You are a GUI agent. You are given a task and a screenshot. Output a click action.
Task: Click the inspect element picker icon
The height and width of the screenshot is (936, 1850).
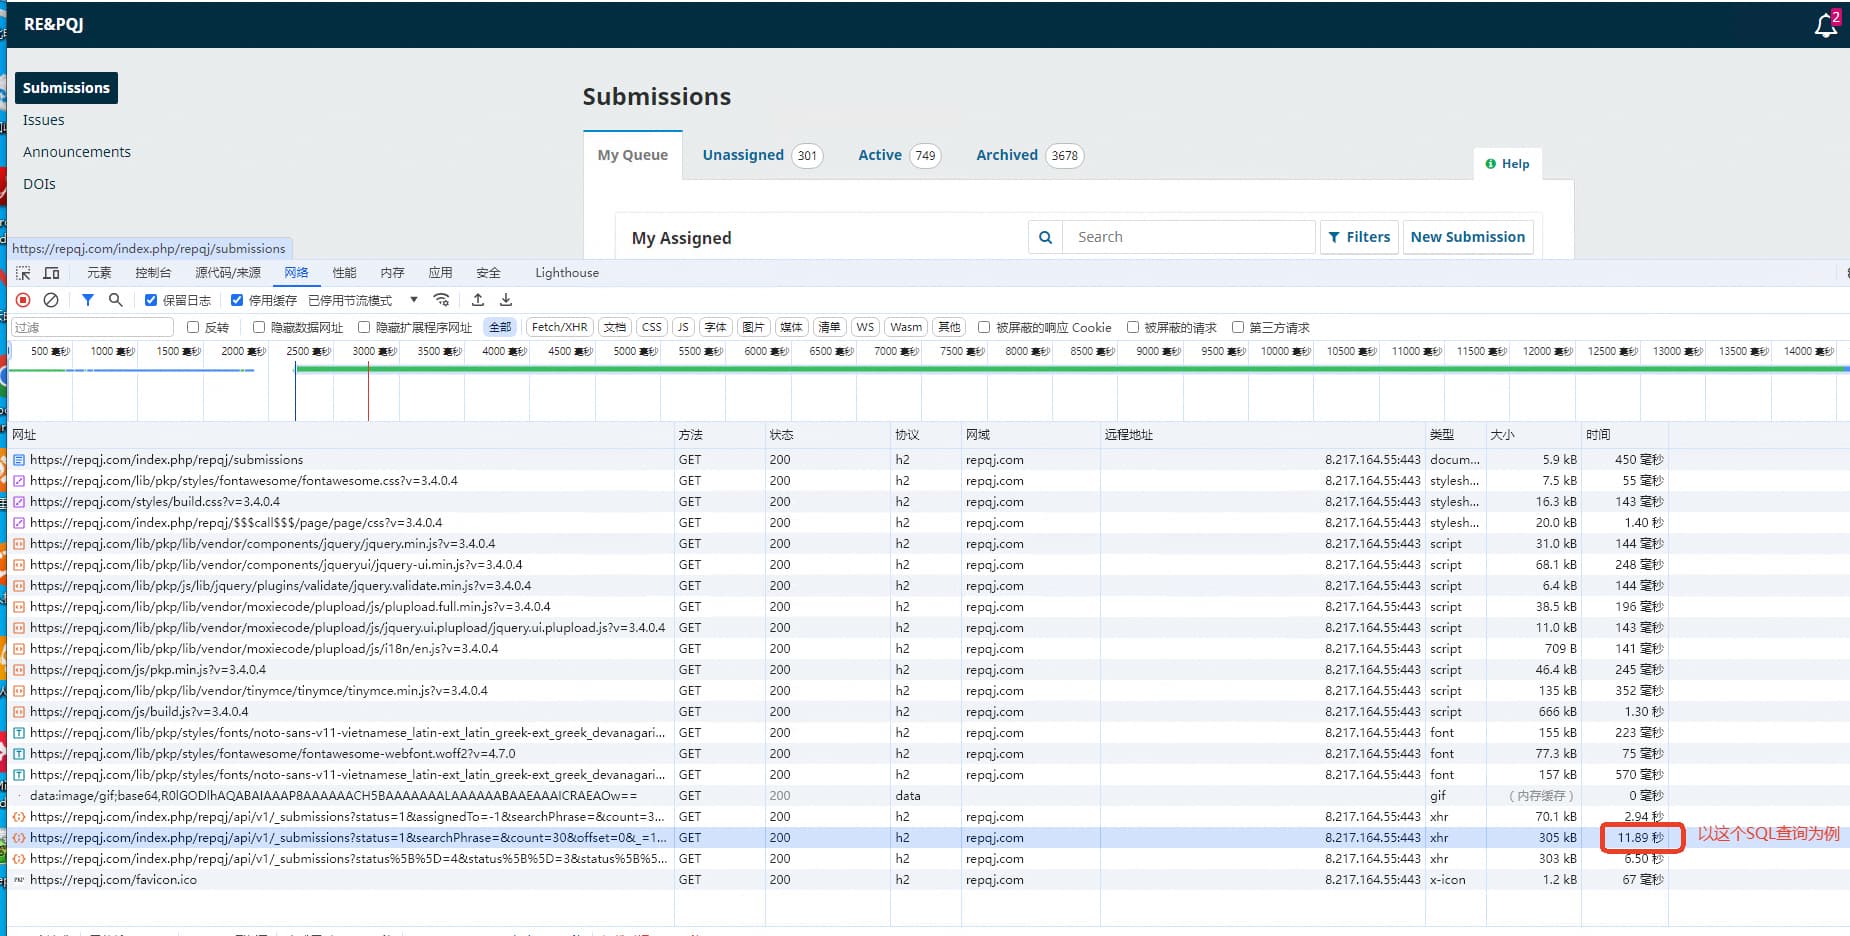coord(23,273)
